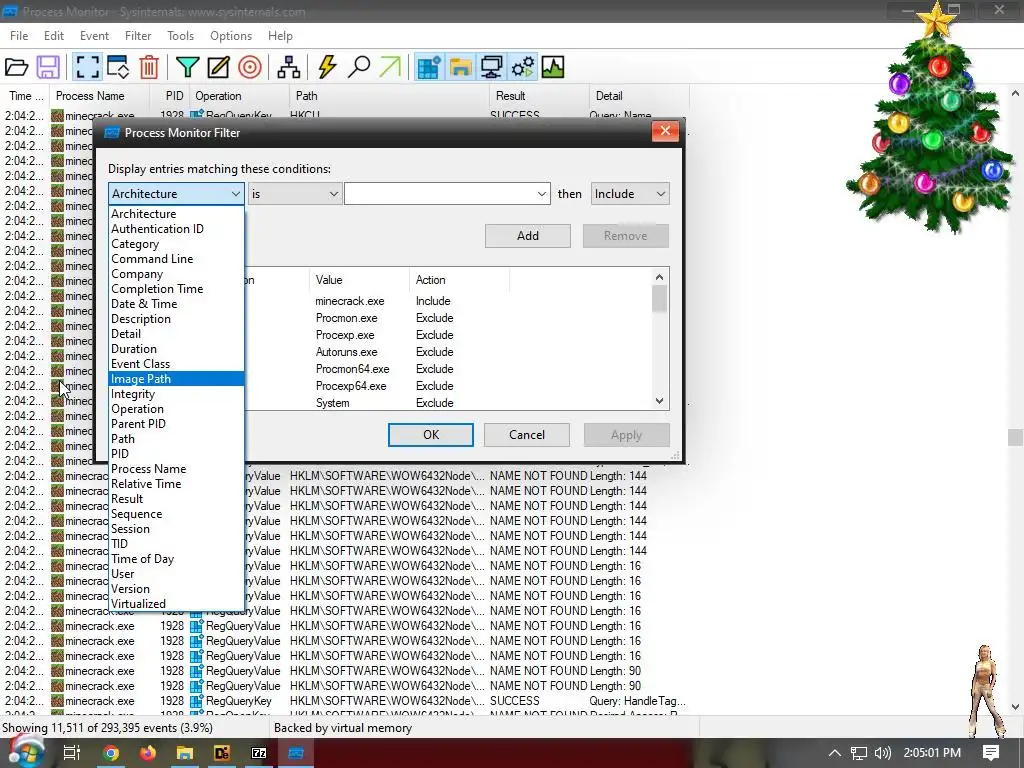
Task: Open the notification center icon
Action: pyautogui.click(x=991, y=753)
